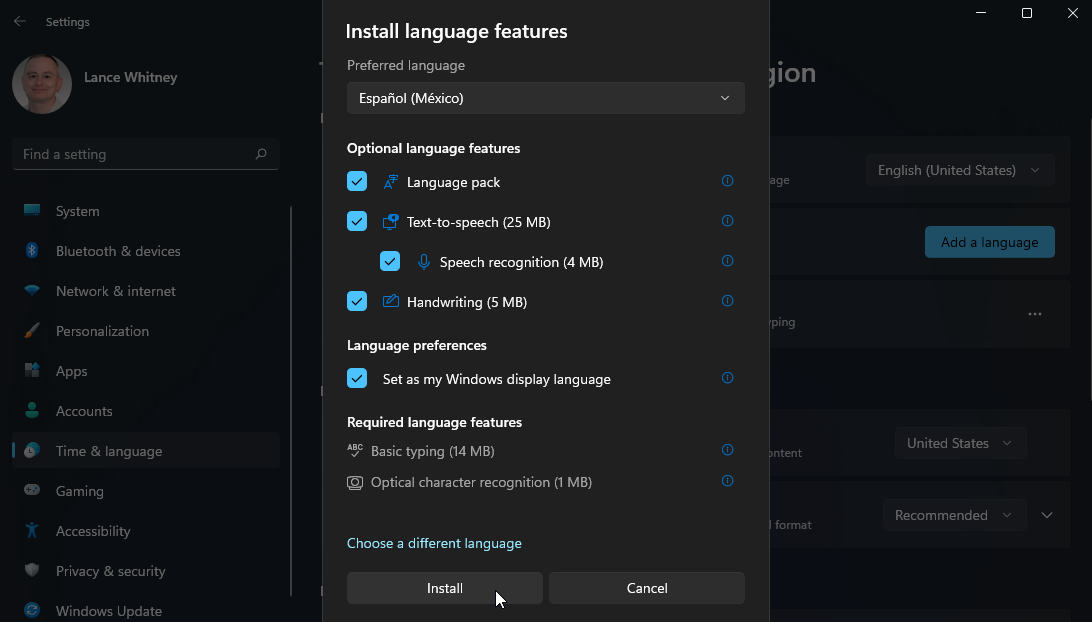
Task: Uncheck Set as my Windows display language
Action: coord(356,378)
